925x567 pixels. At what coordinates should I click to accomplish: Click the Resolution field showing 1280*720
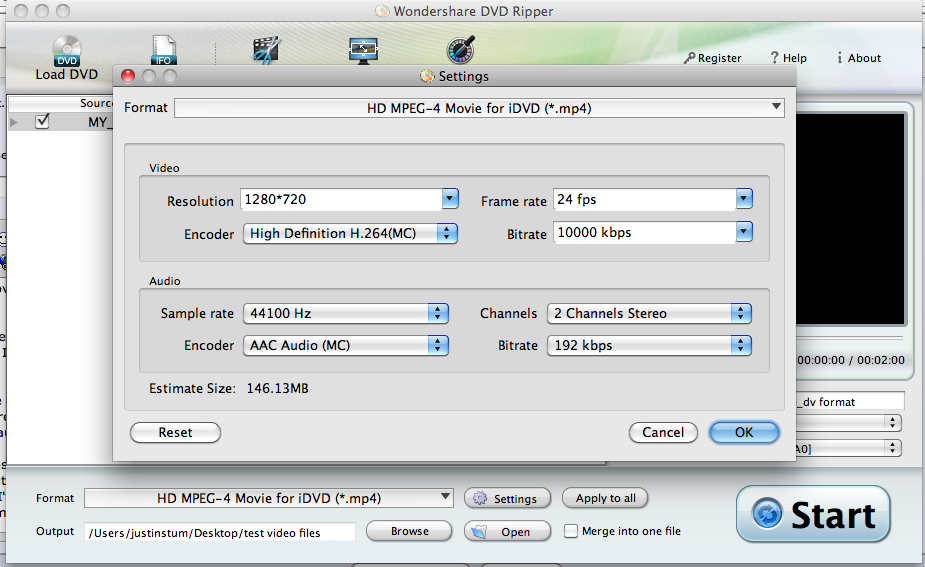[341, 199]
